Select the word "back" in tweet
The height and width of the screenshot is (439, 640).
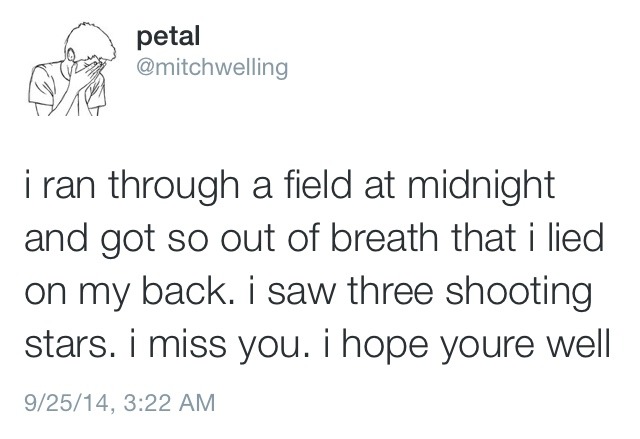(184, 291)
